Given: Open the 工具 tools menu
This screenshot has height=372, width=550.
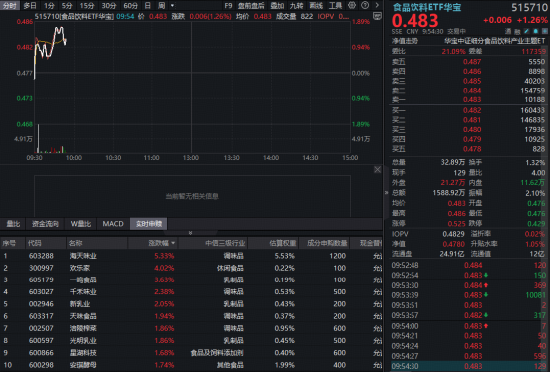Looking at the screenshot, I should pyautogui.click(x=335, y=6).
